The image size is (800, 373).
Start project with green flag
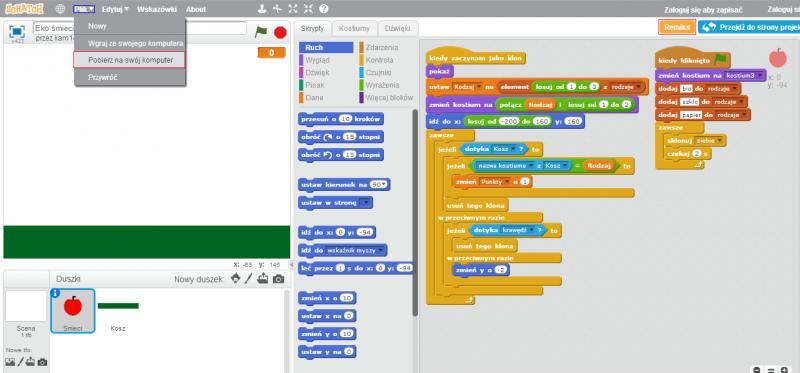click(x=261, y=32)
